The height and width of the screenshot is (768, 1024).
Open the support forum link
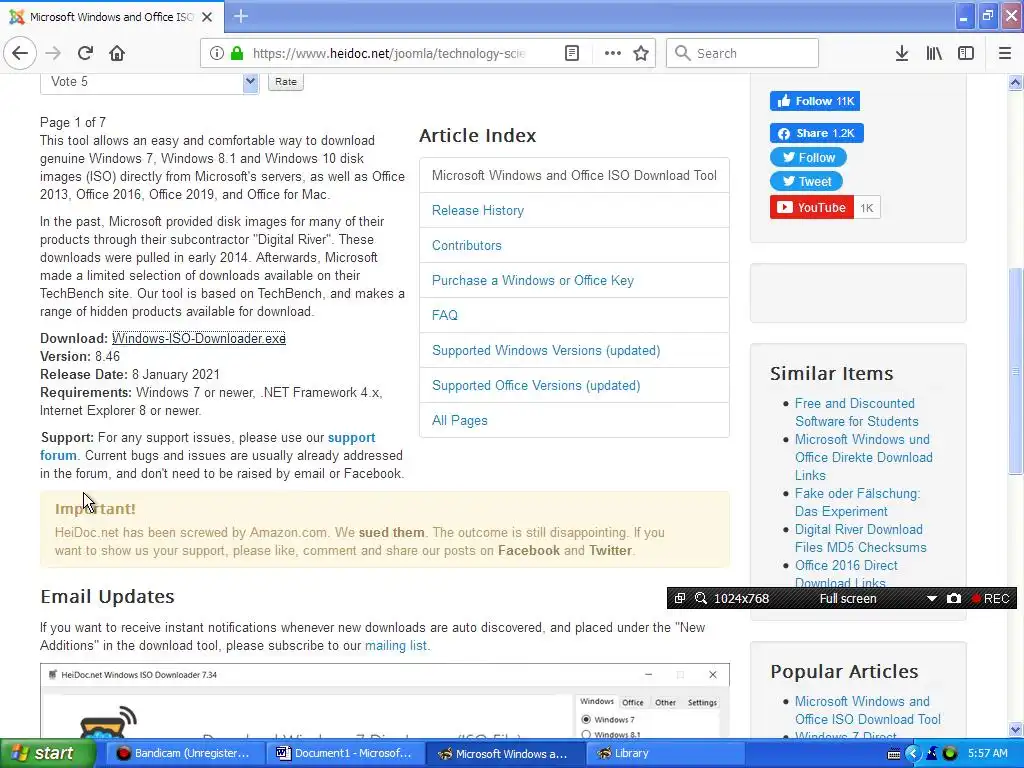(208, 447)
